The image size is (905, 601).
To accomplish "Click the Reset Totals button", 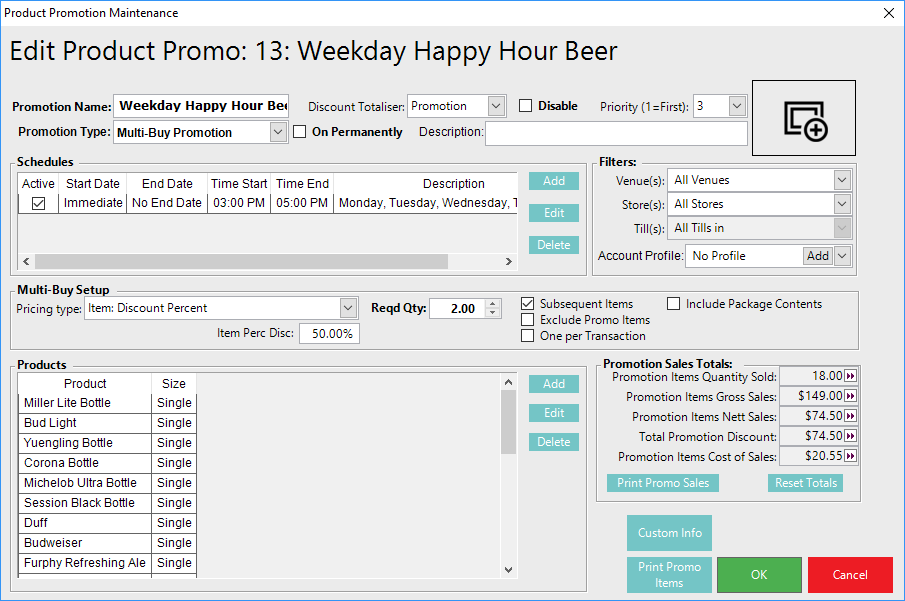I will [805, 483].
